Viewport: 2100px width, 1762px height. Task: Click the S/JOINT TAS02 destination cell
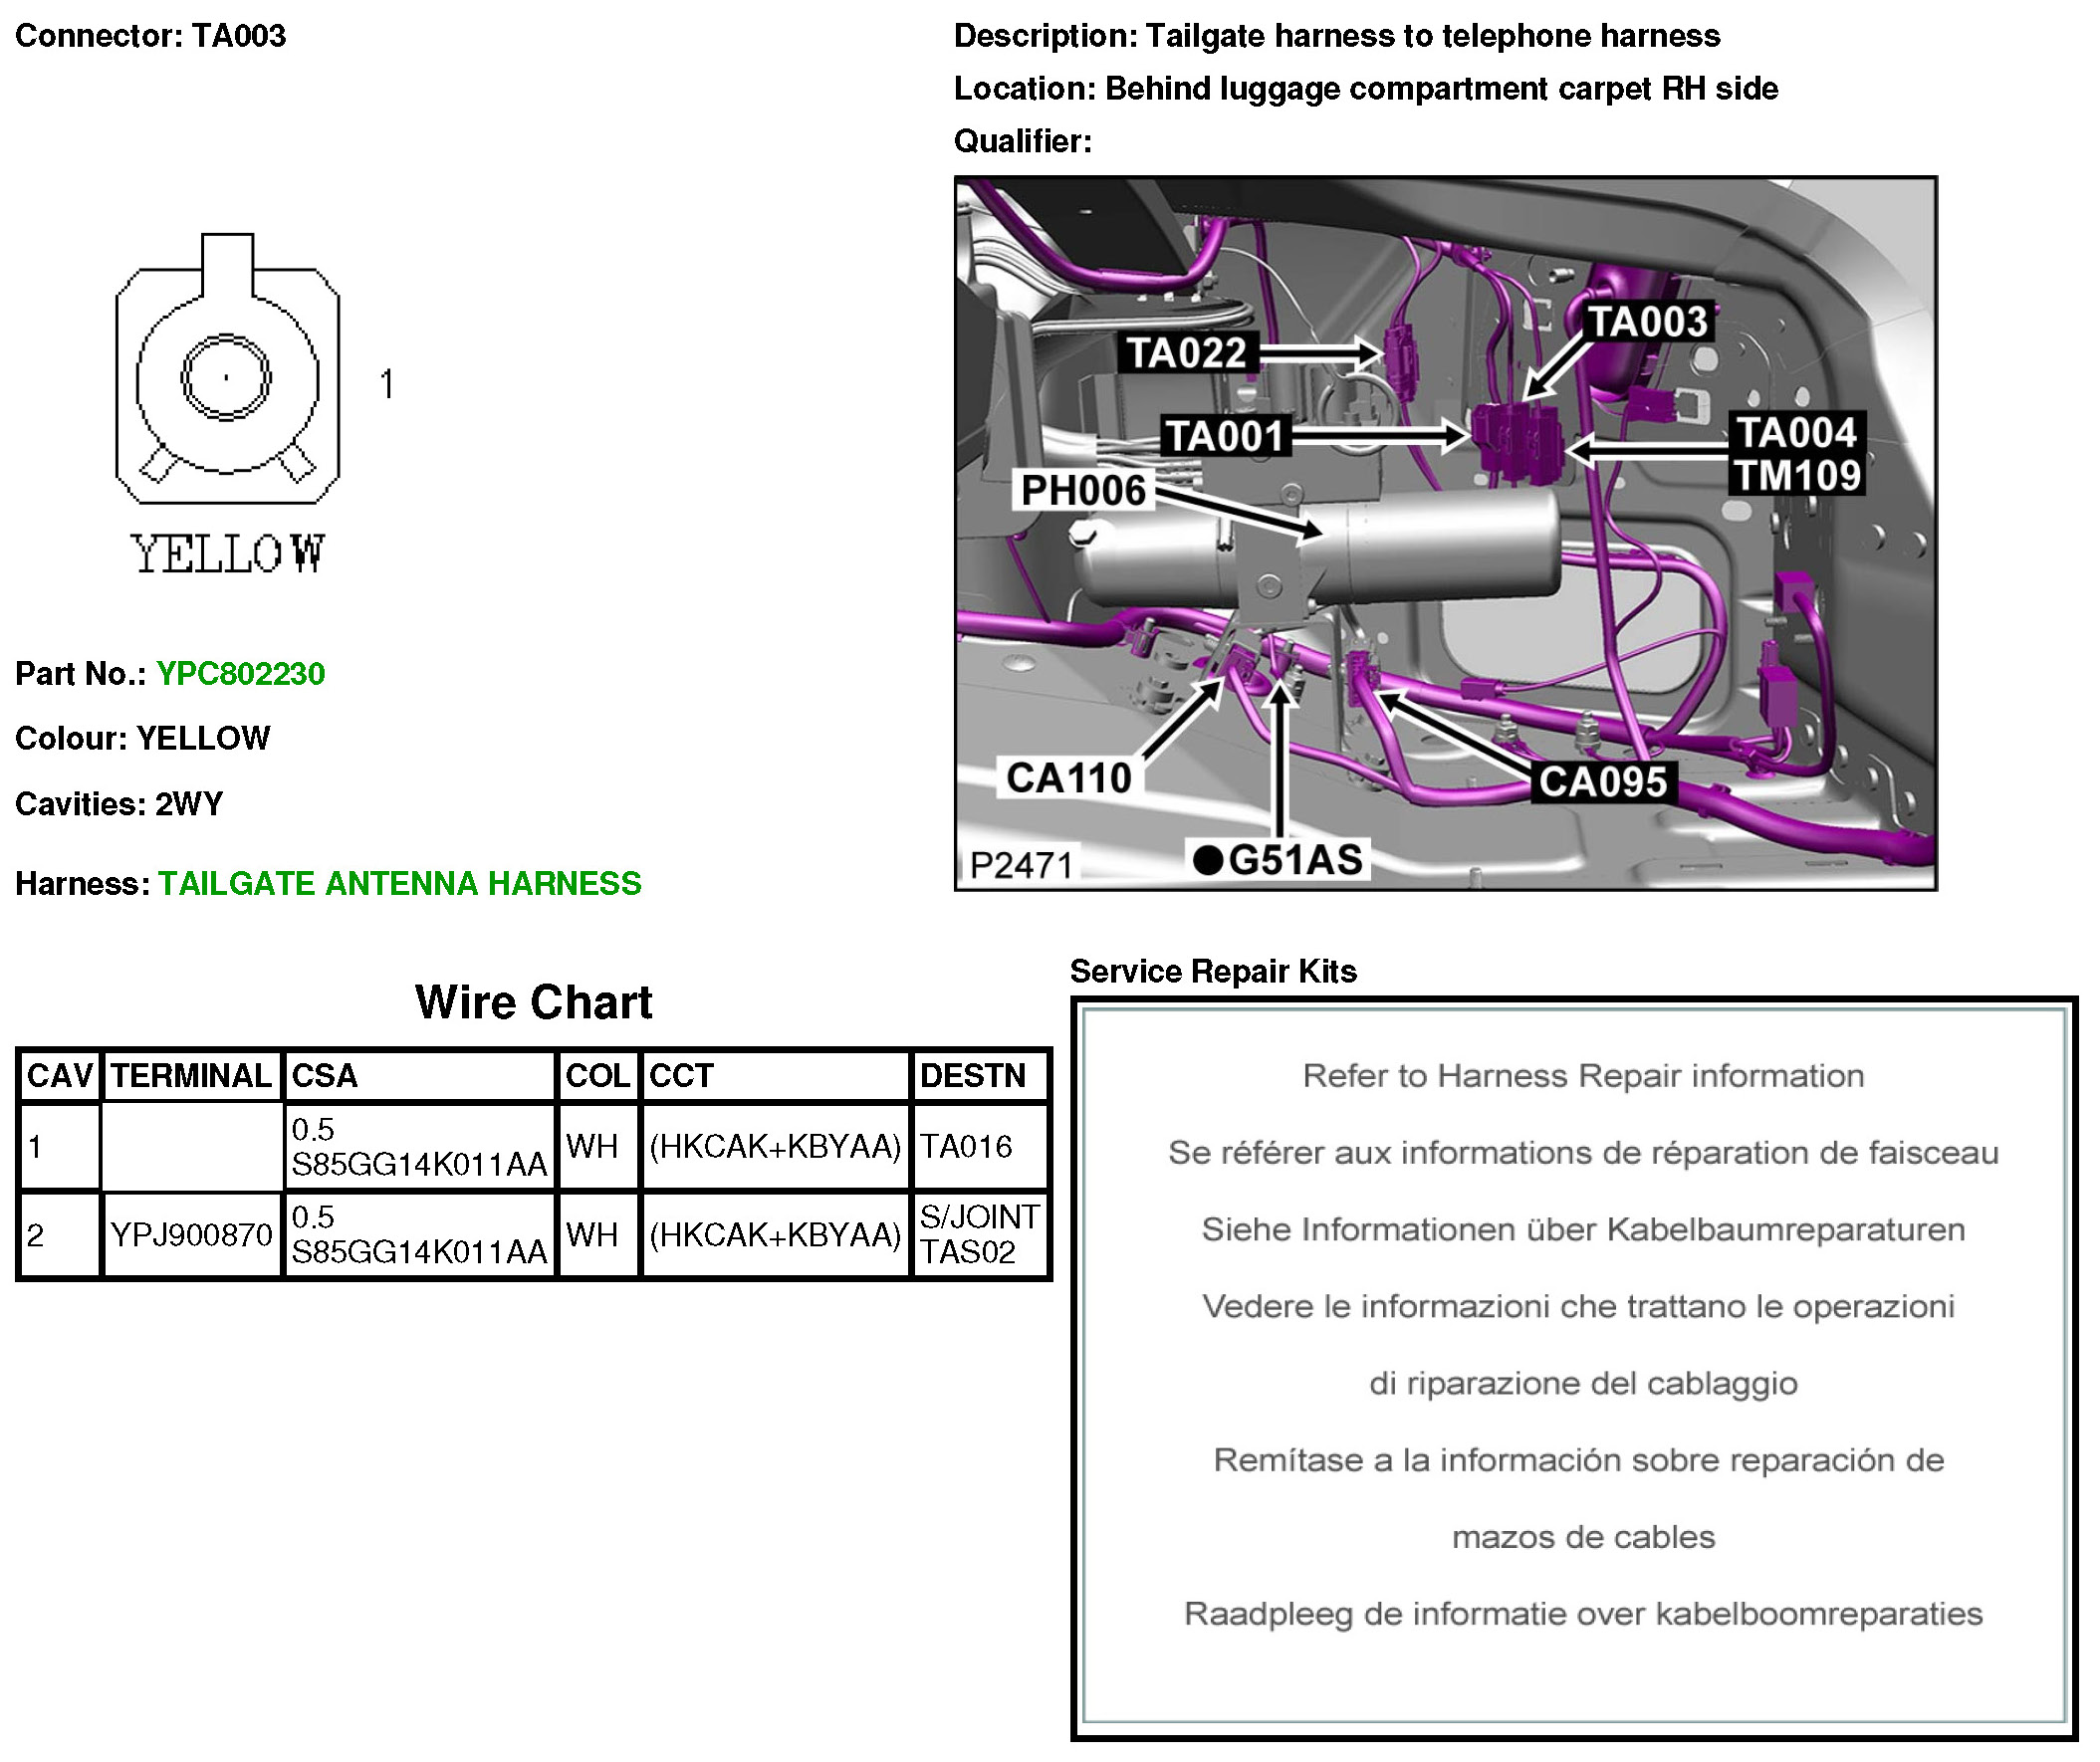pos(978,1235)
